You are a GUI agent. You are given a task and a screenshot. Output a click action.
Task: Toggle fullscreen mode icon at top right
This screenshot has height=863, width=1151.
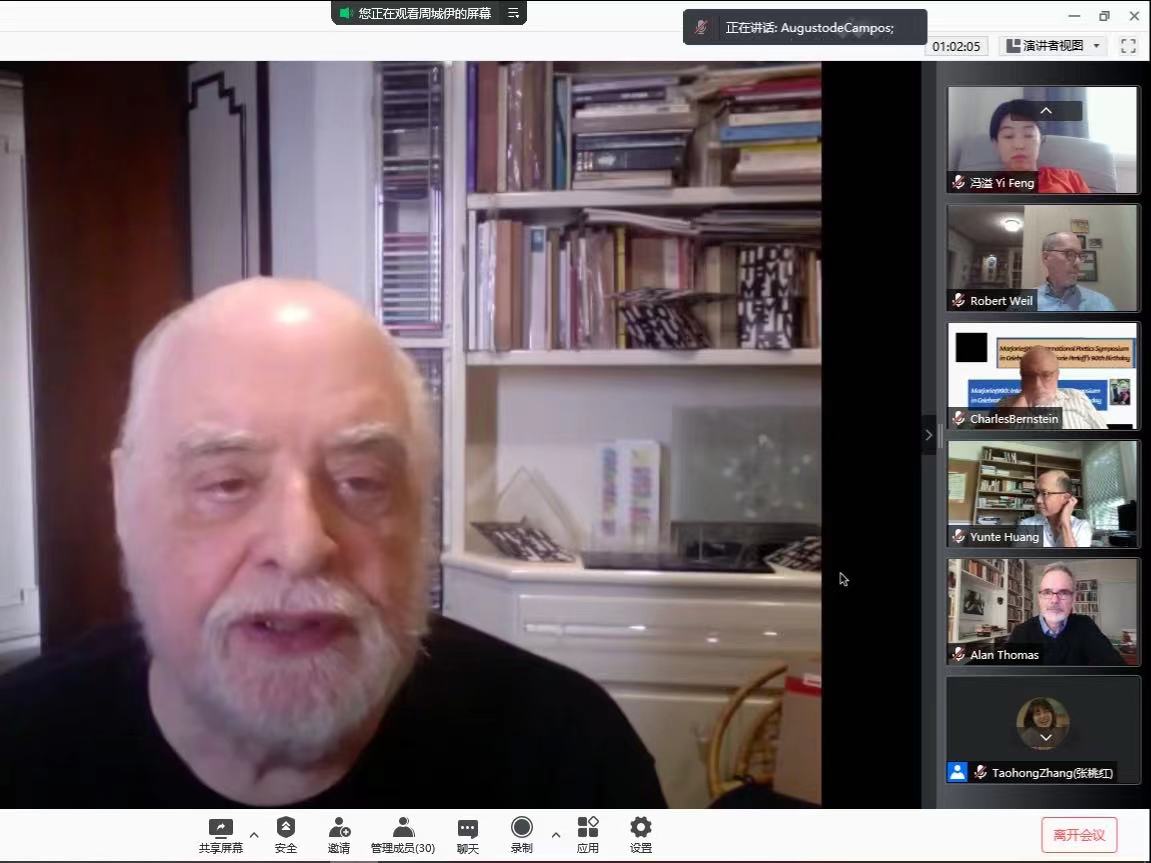click(x=1128, y=46)
